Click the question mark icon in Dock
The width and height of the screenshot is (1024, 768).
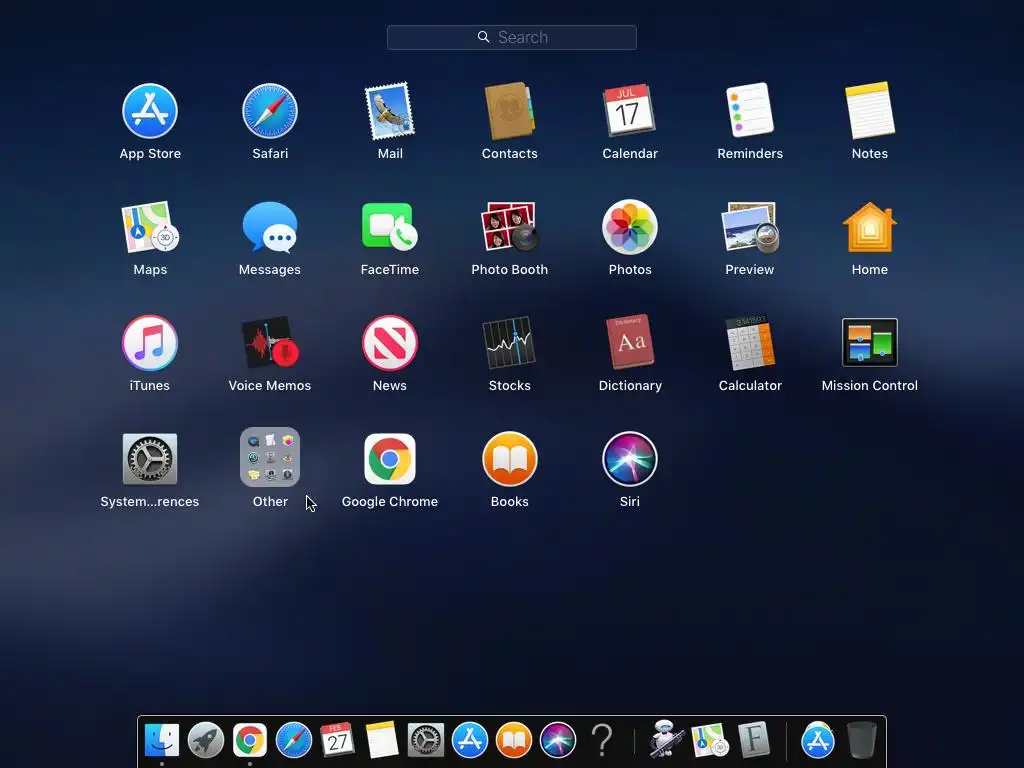[602, 740]
